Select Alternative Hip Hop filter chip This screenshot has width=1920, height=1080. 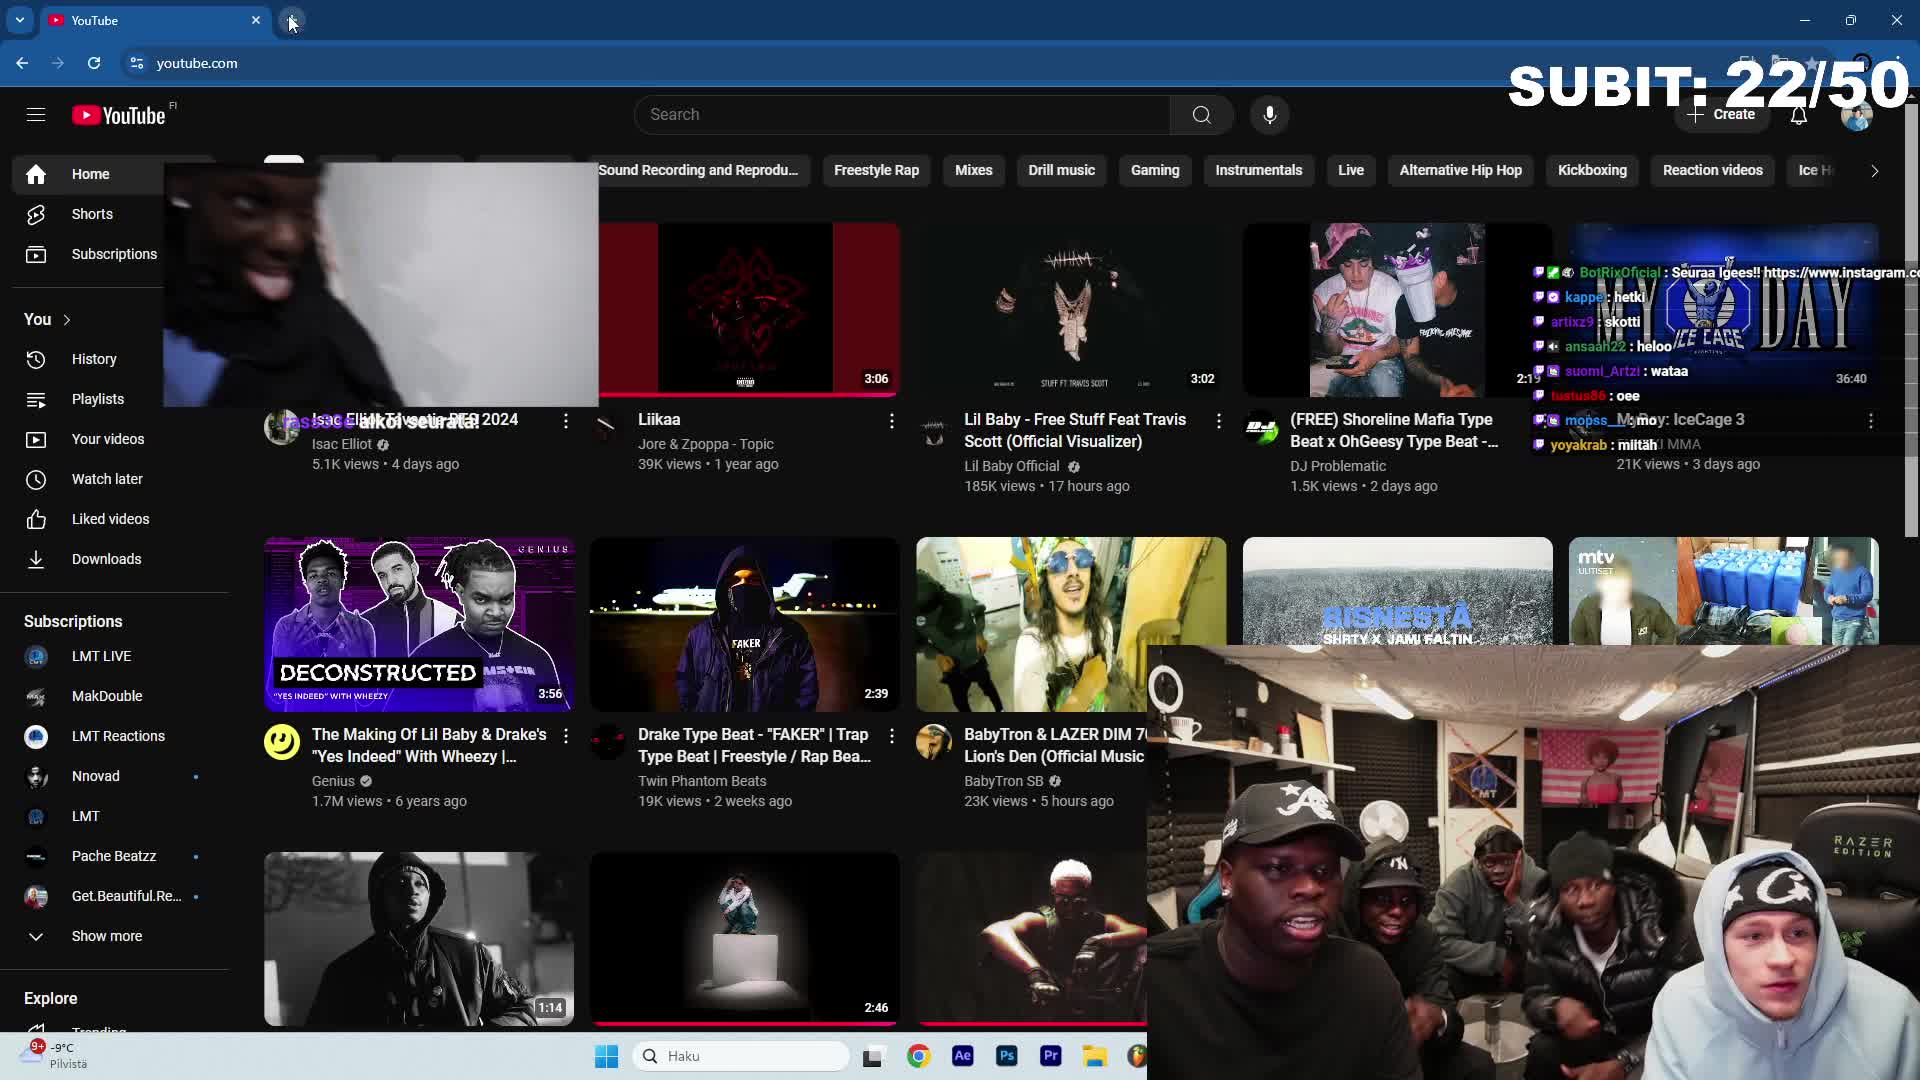pos(1460,170)
